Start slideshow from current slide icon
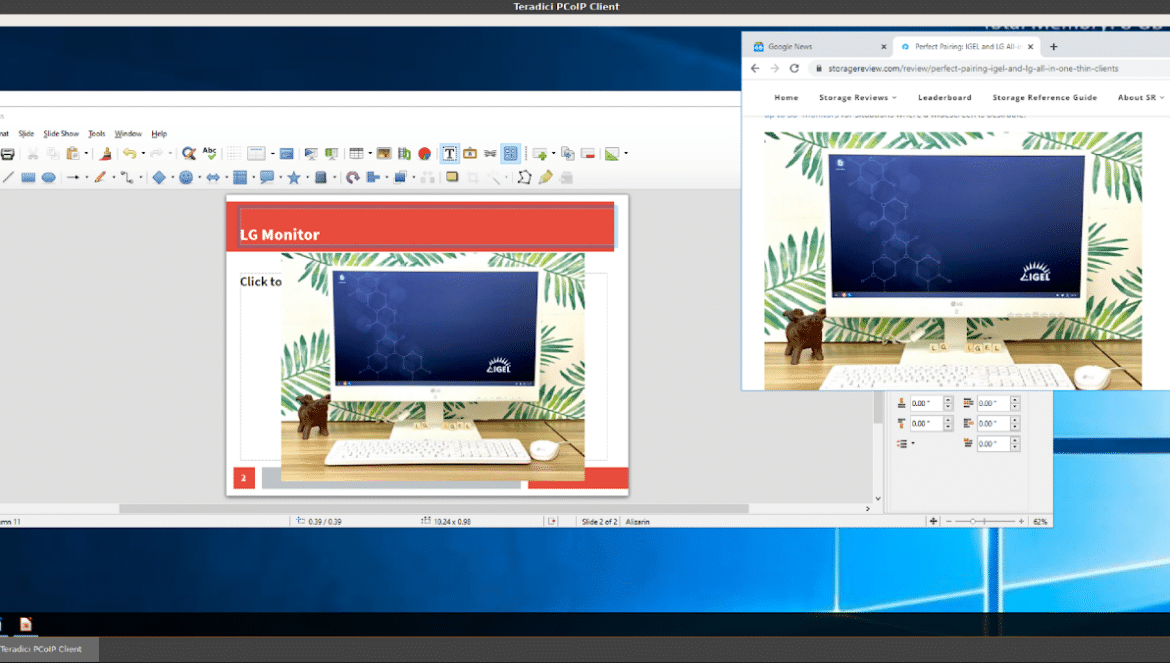The height and width of the screenshot is (663, 1170). (331, 154)
